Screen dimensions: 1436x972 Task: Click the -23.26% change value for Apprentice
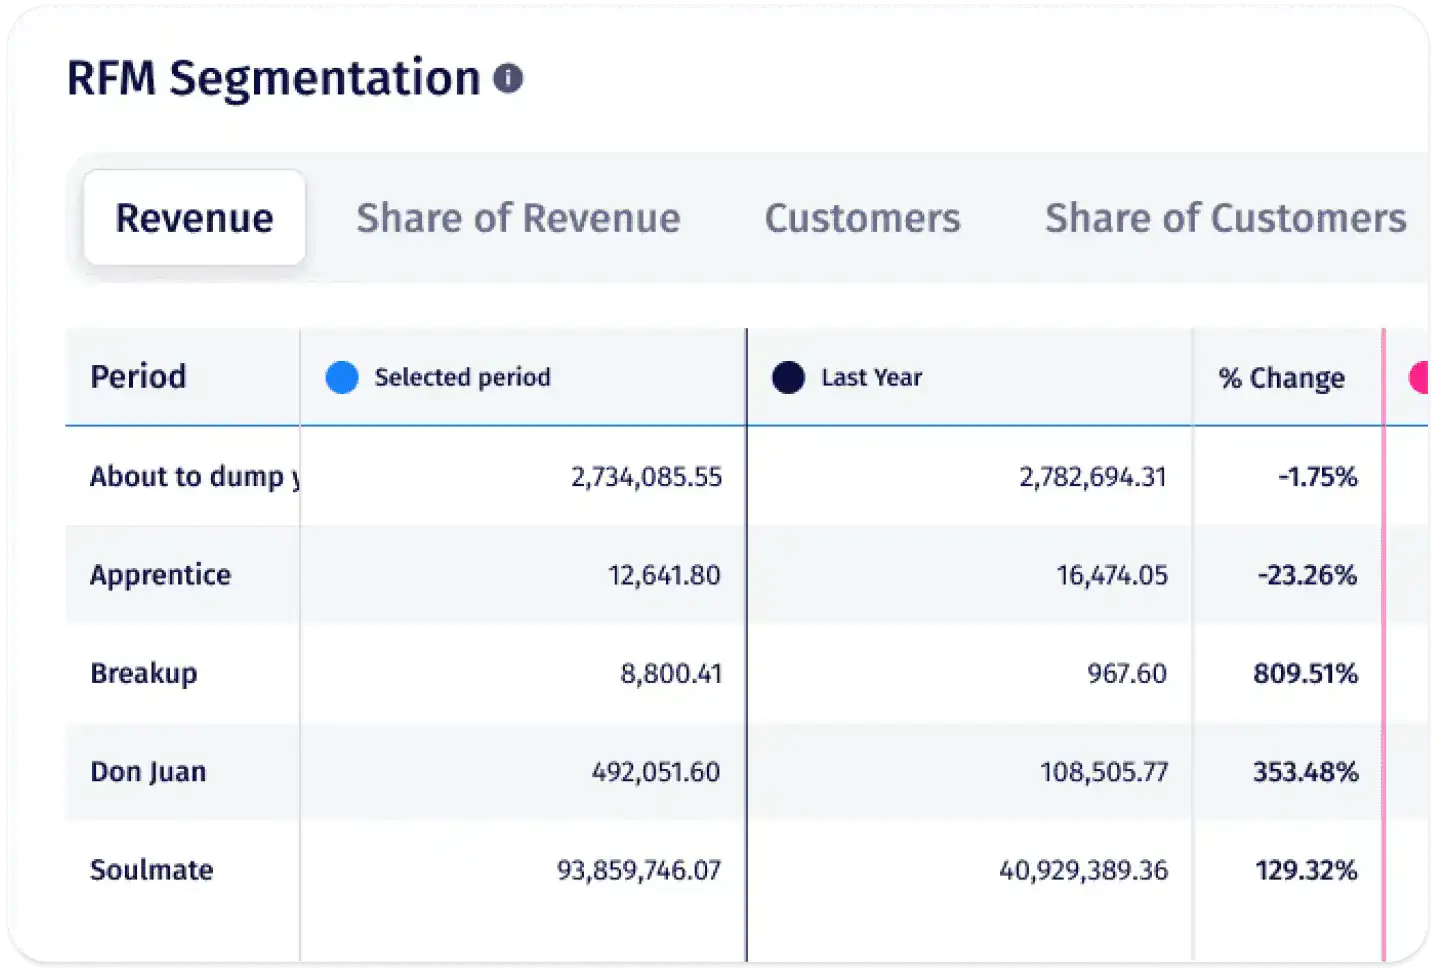click(x=1307, y=575)
